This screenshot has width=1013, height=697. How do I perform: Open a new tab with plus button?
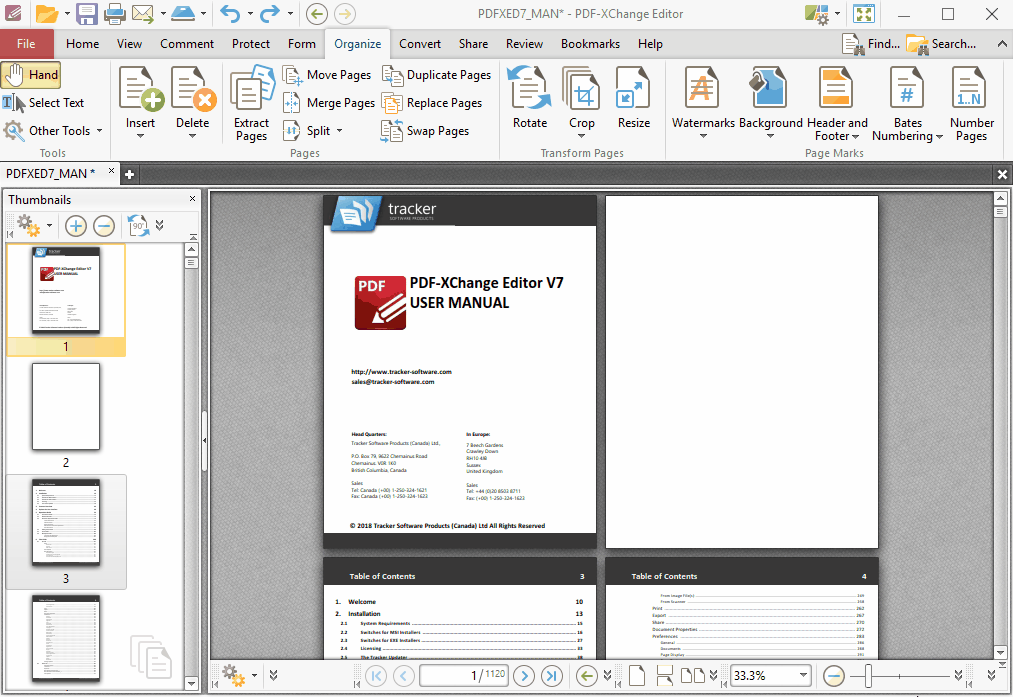tap(129, 174)
